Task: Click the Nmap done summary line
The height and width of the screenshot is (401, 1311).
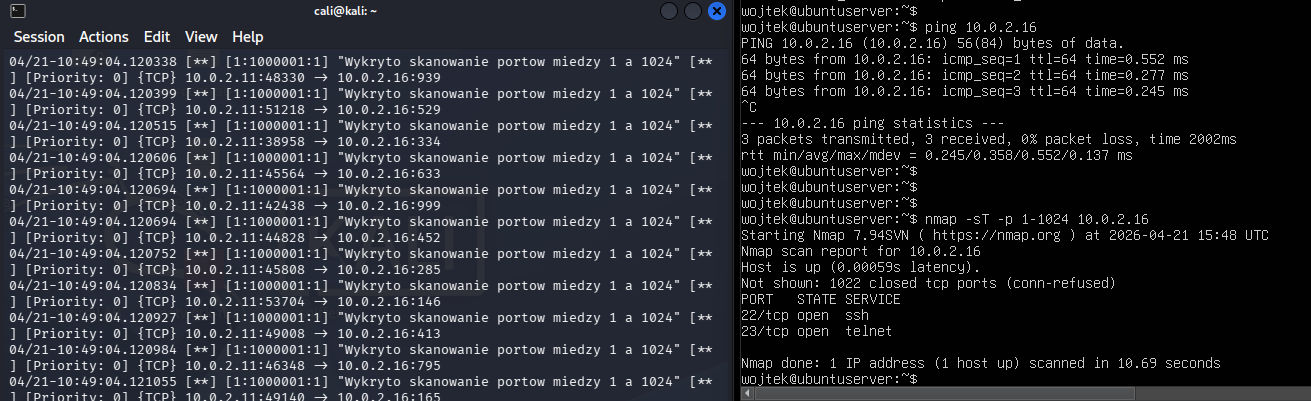Action: [x=981, y=363]
